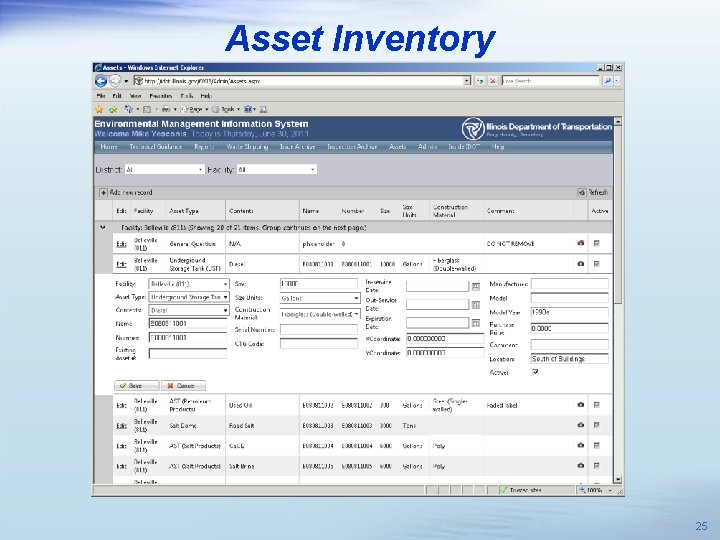Image resolution: width=720 pixels, height=540 pixels.
Task: Click Add new record link
Action: point(131,192)
